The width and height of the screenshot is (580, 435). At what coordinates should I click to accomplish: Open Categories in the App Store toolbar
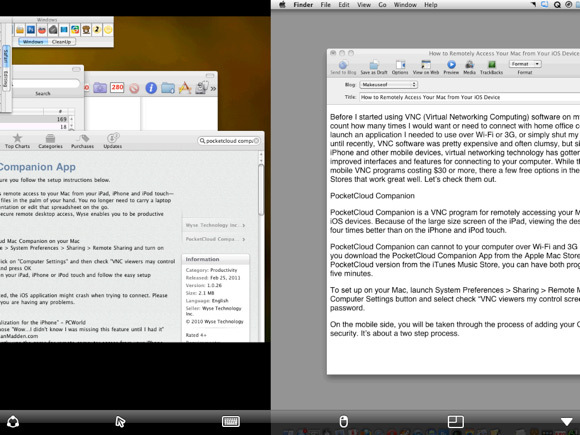coord(50,142)
